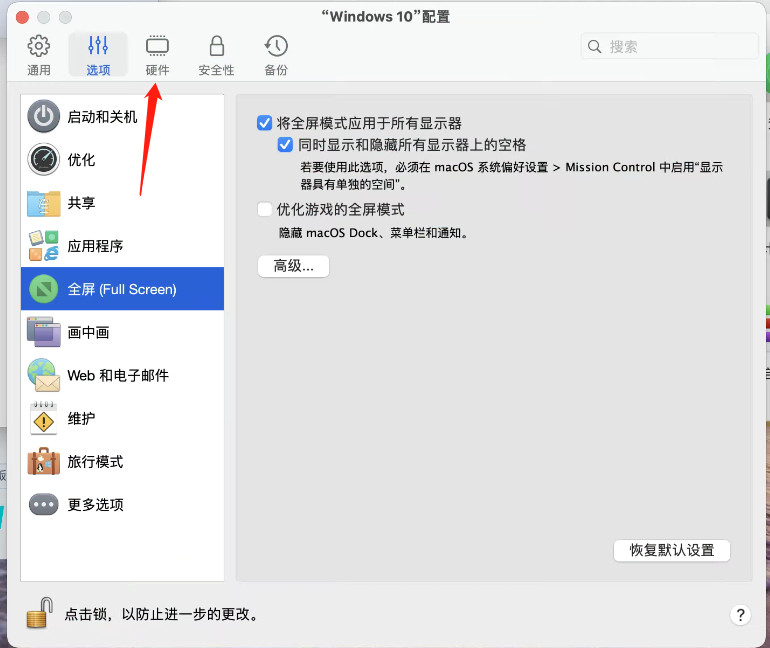Viewport: 770px width, 648px height.
Task: Click the 更多选项 ellipsis icon
Action: pos(44,505)
